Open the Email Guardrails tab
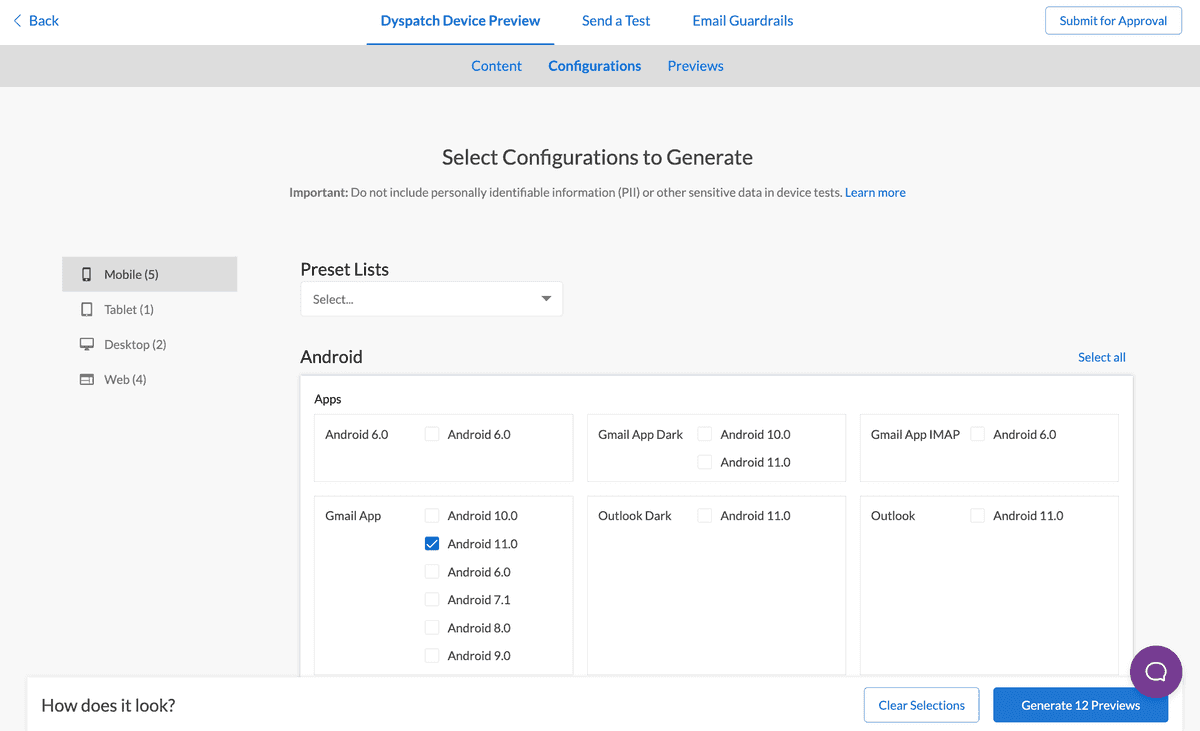Viewport: 1200px width, 731px height. point(743,21)
